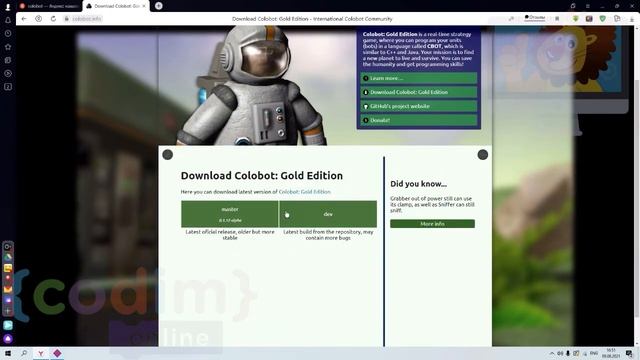Viewport: 640px width, 360px height.
Task: Open the video play icon in the sidebar
Action: click(8, 73)
